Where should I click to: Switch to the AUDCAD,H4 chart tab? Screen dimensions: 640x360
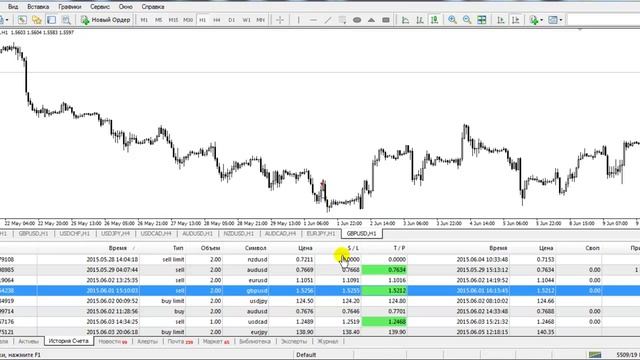[280, 233]
